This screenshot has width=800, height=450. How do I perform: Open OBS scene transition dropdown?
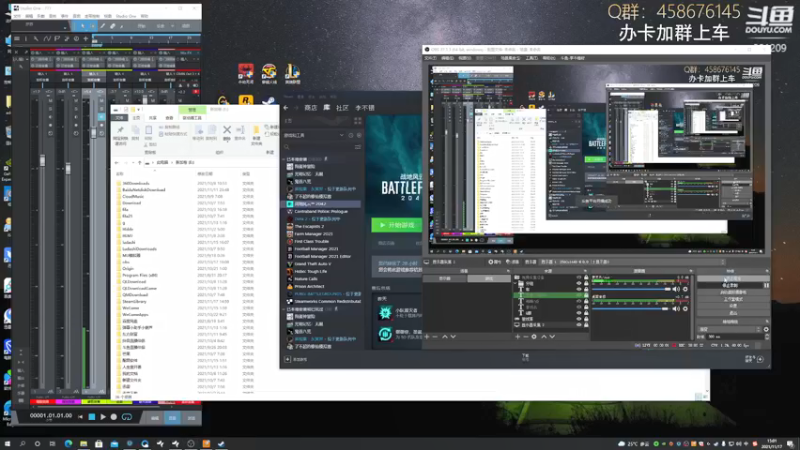tap(729, 329)
